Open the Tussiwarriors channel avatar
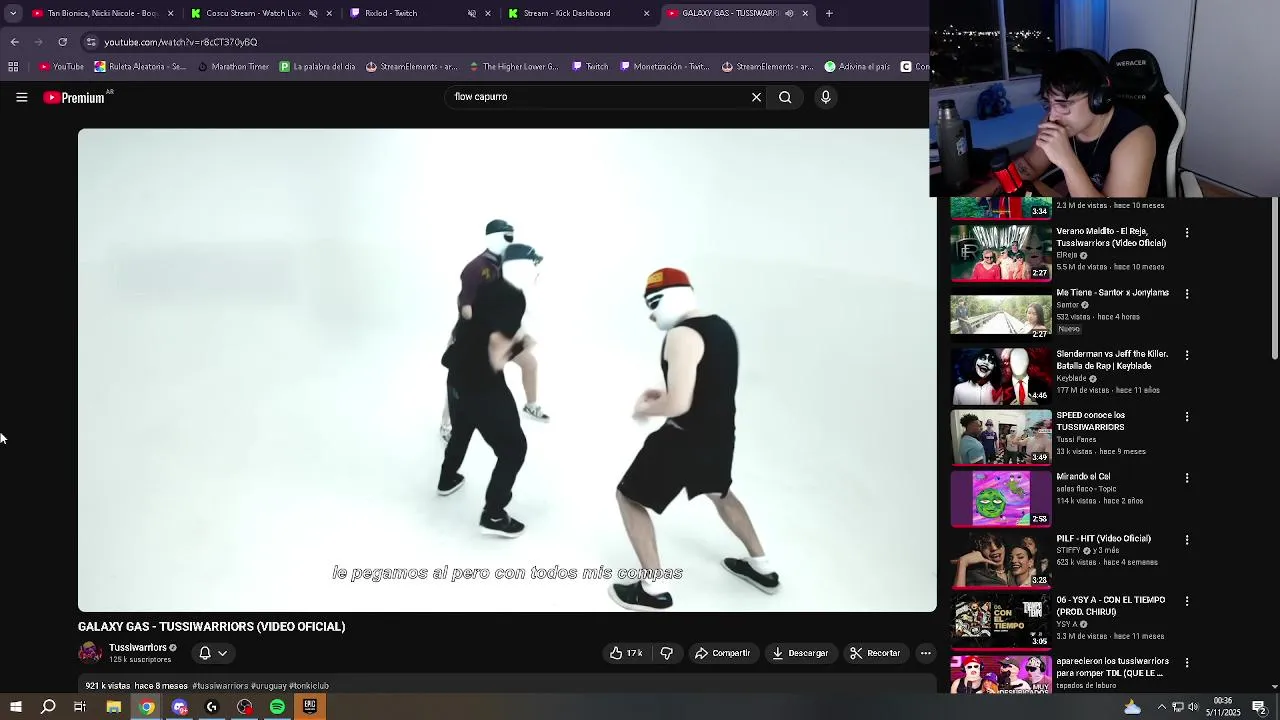The image size is (1280, 720). pyautogui.click(x=90, y=653)
